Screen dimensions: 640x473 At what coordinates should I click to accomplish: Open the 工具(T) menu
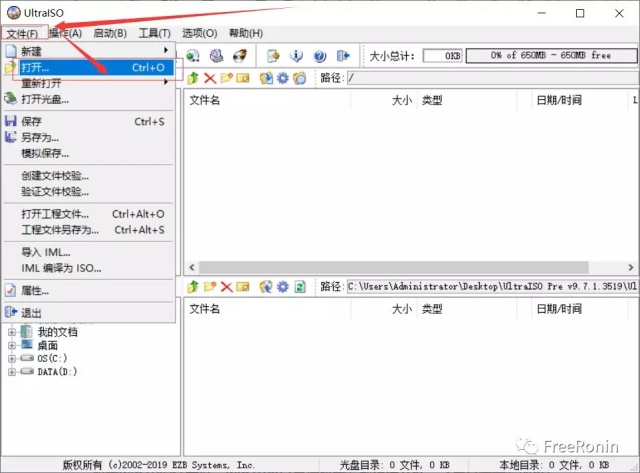154,33
